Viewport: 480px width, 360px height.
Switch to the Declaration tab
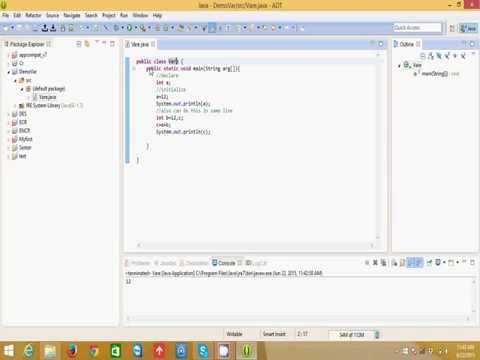(x=194, y=263)
